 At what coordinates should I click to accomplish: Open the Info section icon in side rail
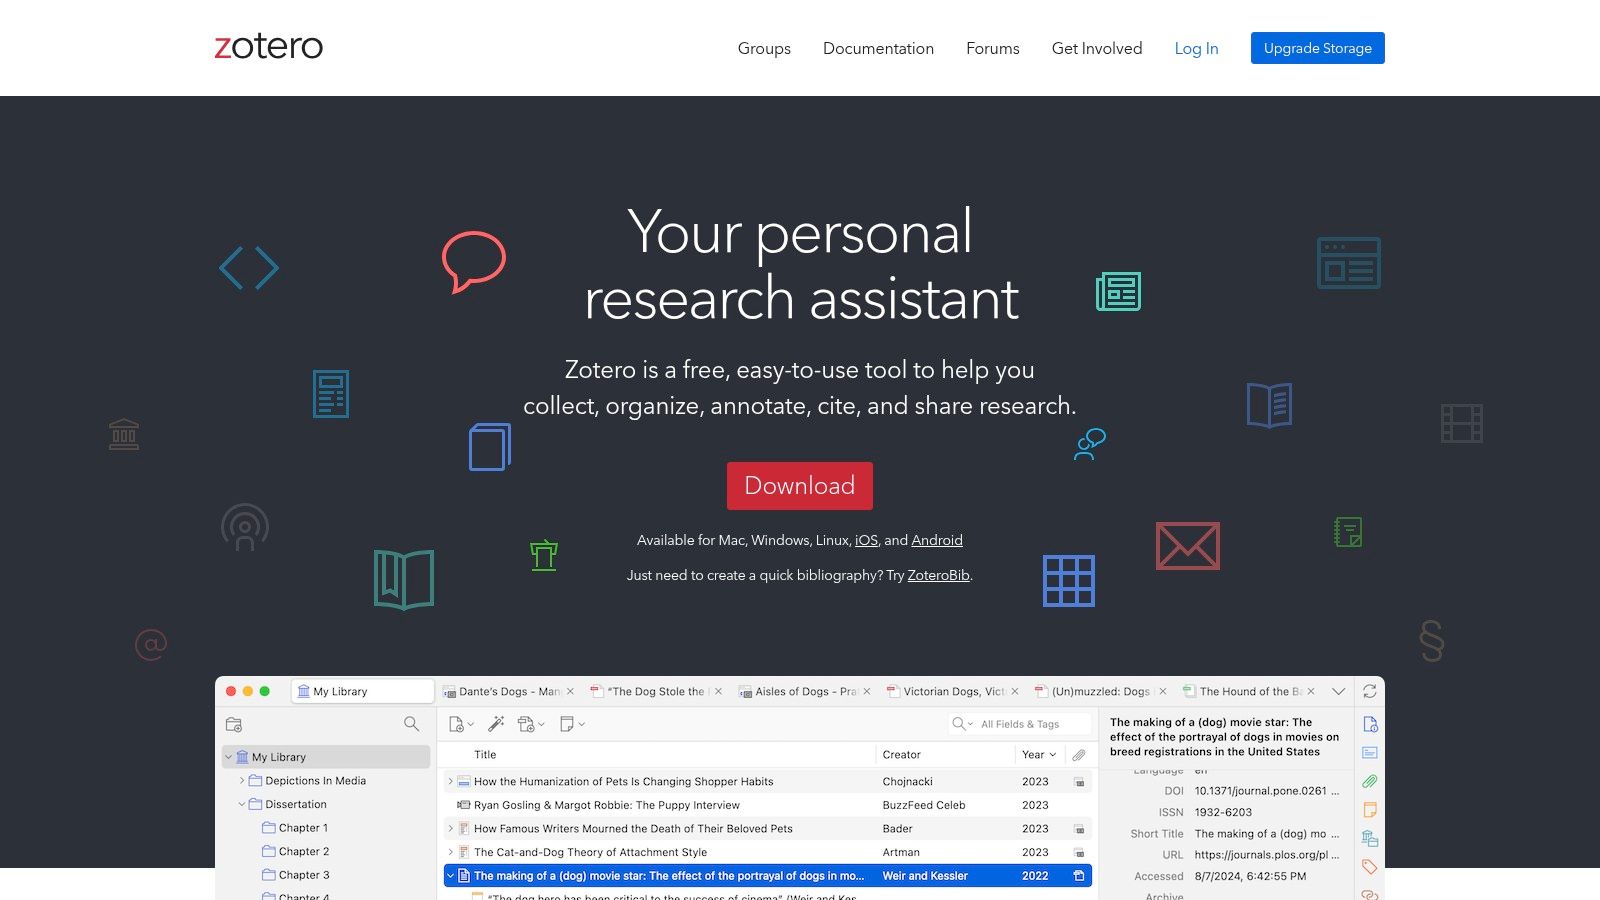(1370, 724)
